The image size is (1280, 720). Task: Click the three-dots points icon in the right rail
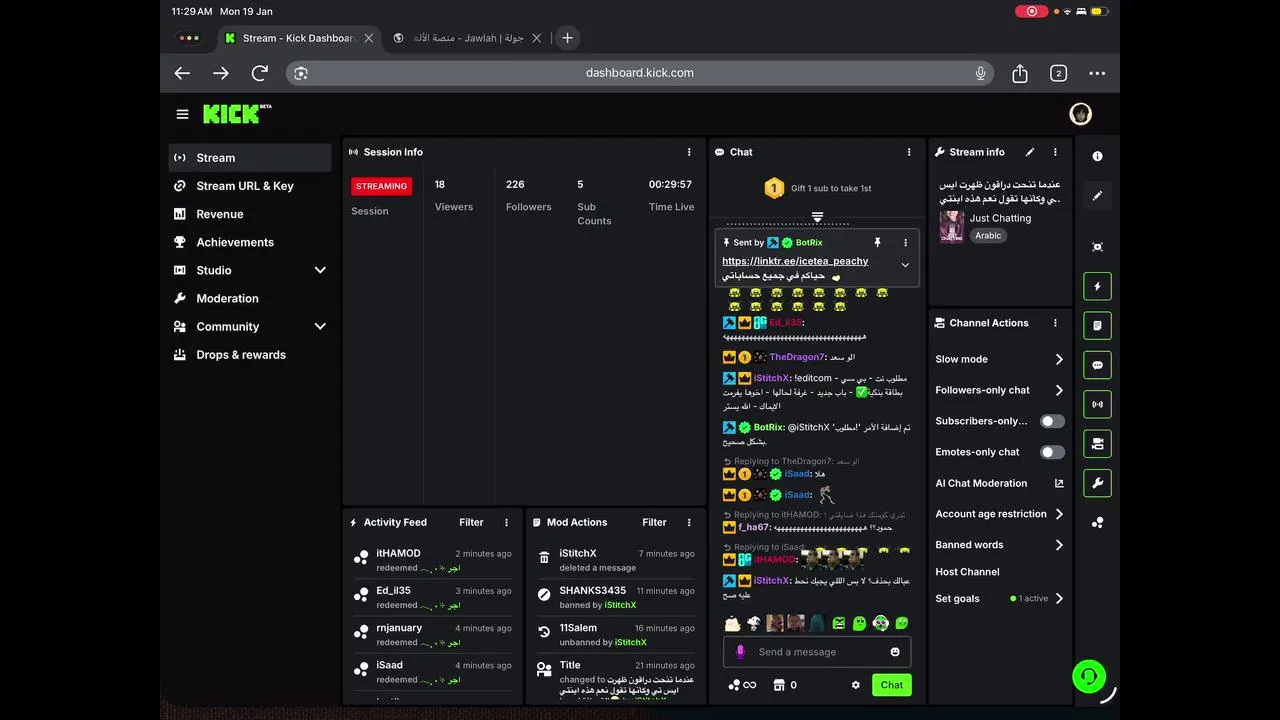click(x=1097, y=522)
